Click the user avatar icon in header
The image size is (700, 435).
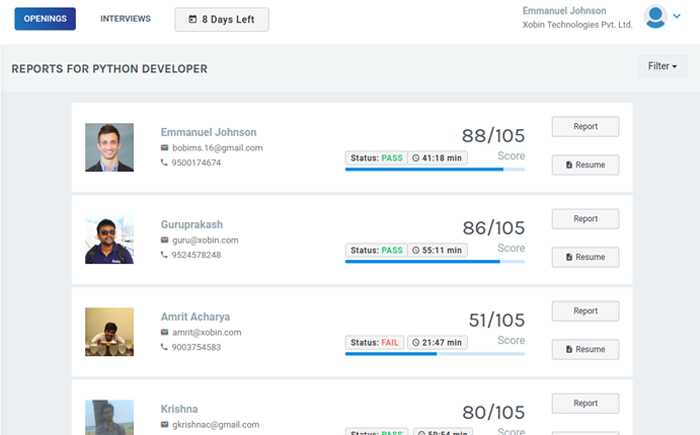[x=655, y=17]
